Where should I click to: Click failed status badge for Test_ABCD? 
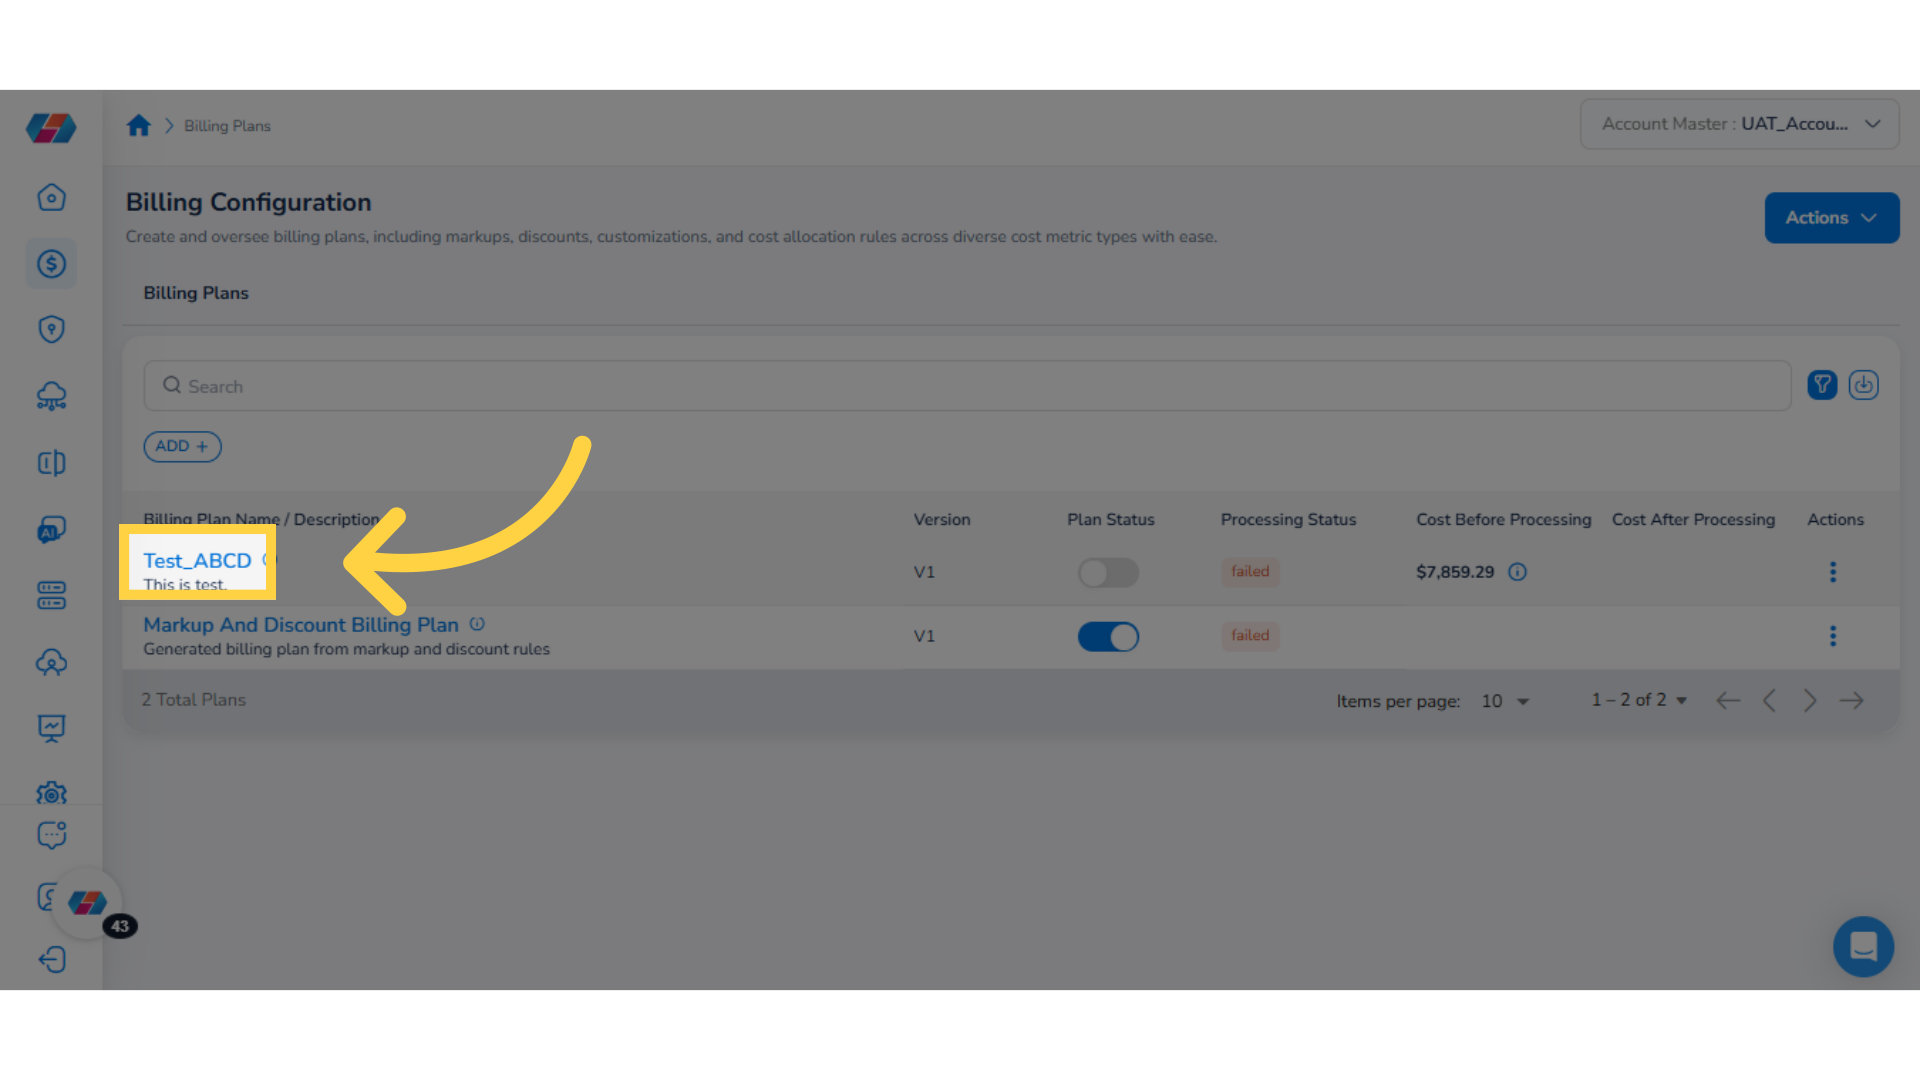(x=1250, y=571)
